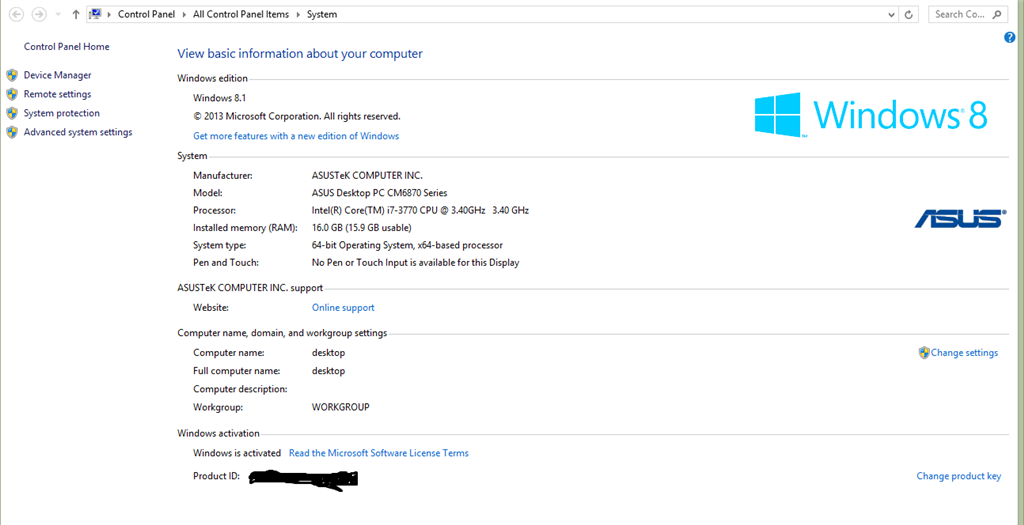Click the Windows is activated text

(x=237, y=453)
